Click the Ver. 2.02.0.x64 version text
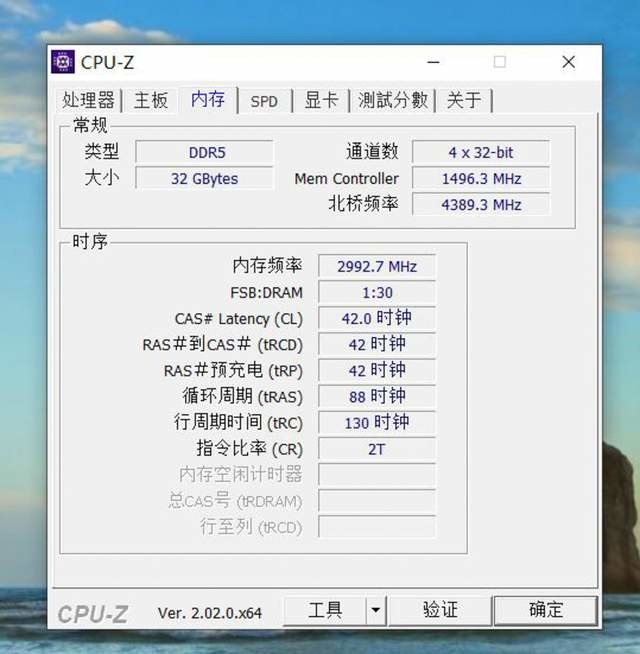The width and height of the screenshot is (640, 654). click(210, 613)
